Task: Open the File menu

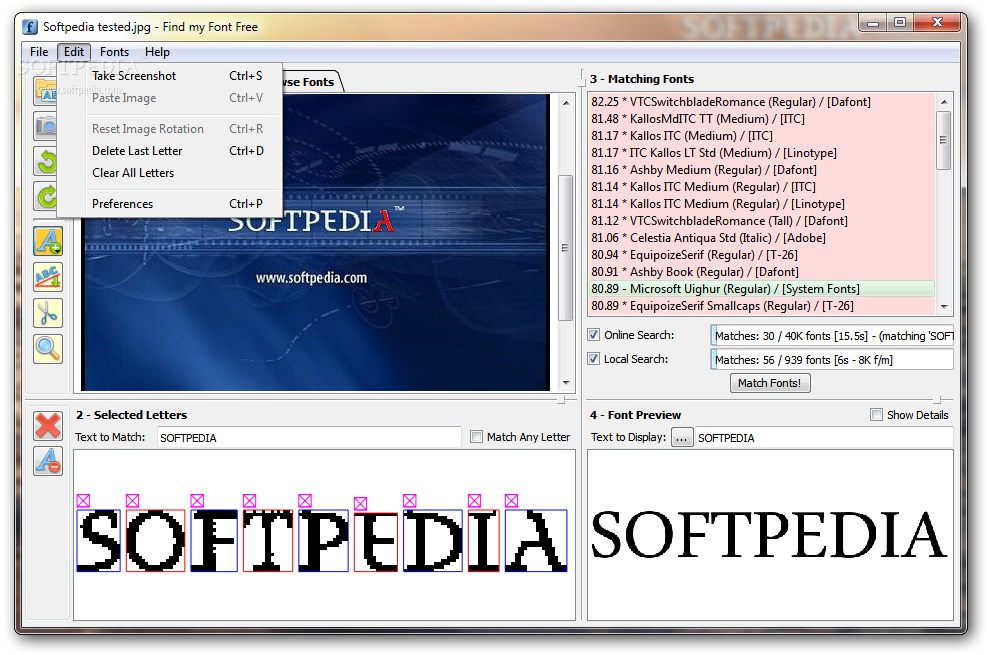Action: point(39,52)
